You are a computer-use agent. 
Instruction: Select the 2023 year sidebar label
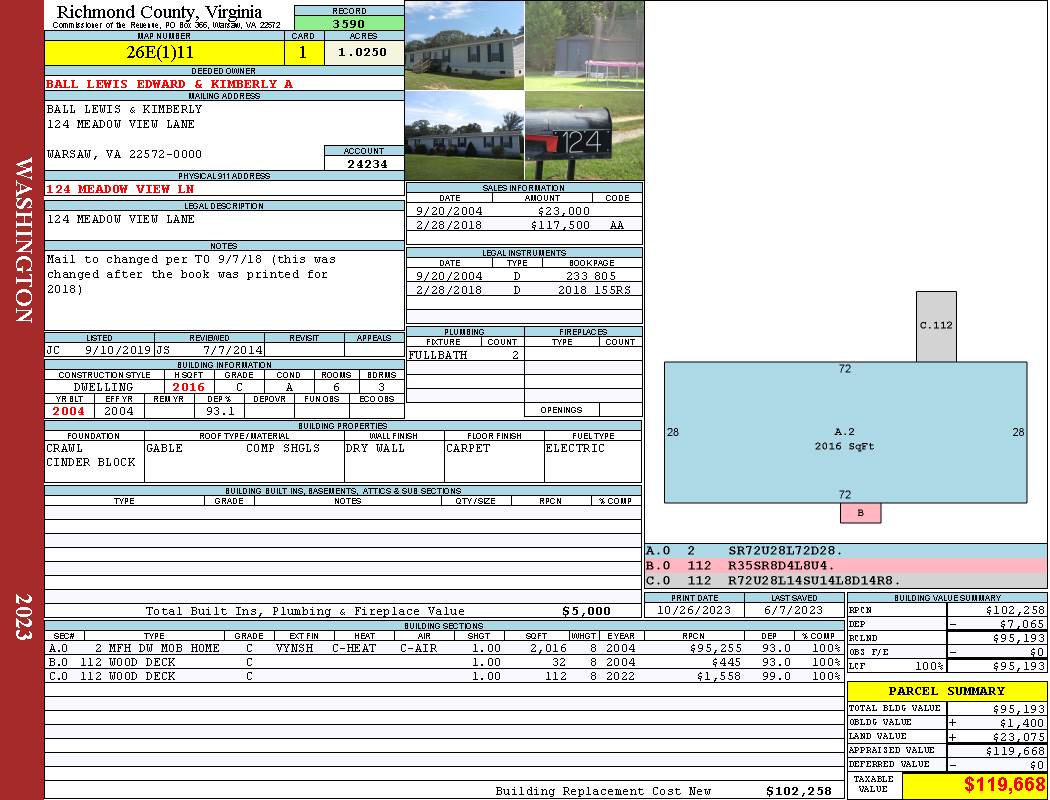coord(23,617)
